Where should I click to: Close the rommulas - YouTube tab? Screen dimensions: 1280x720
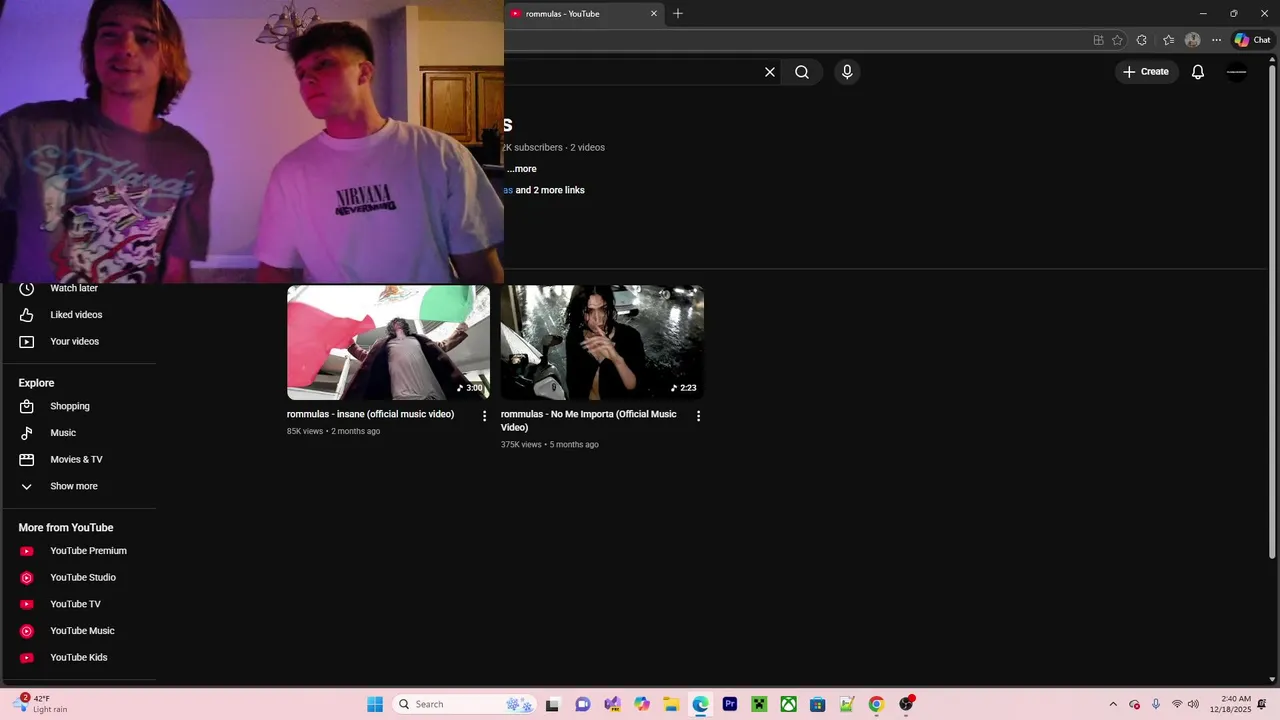(654, 14)
